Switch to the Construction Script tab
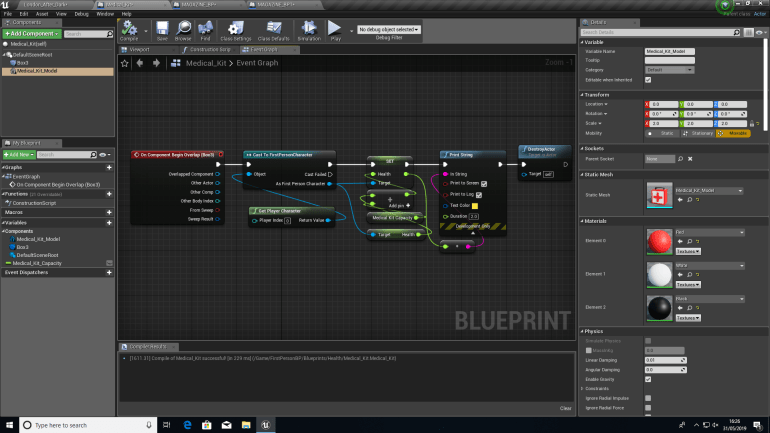Screen dimensions: 770x433 (210, 50)
